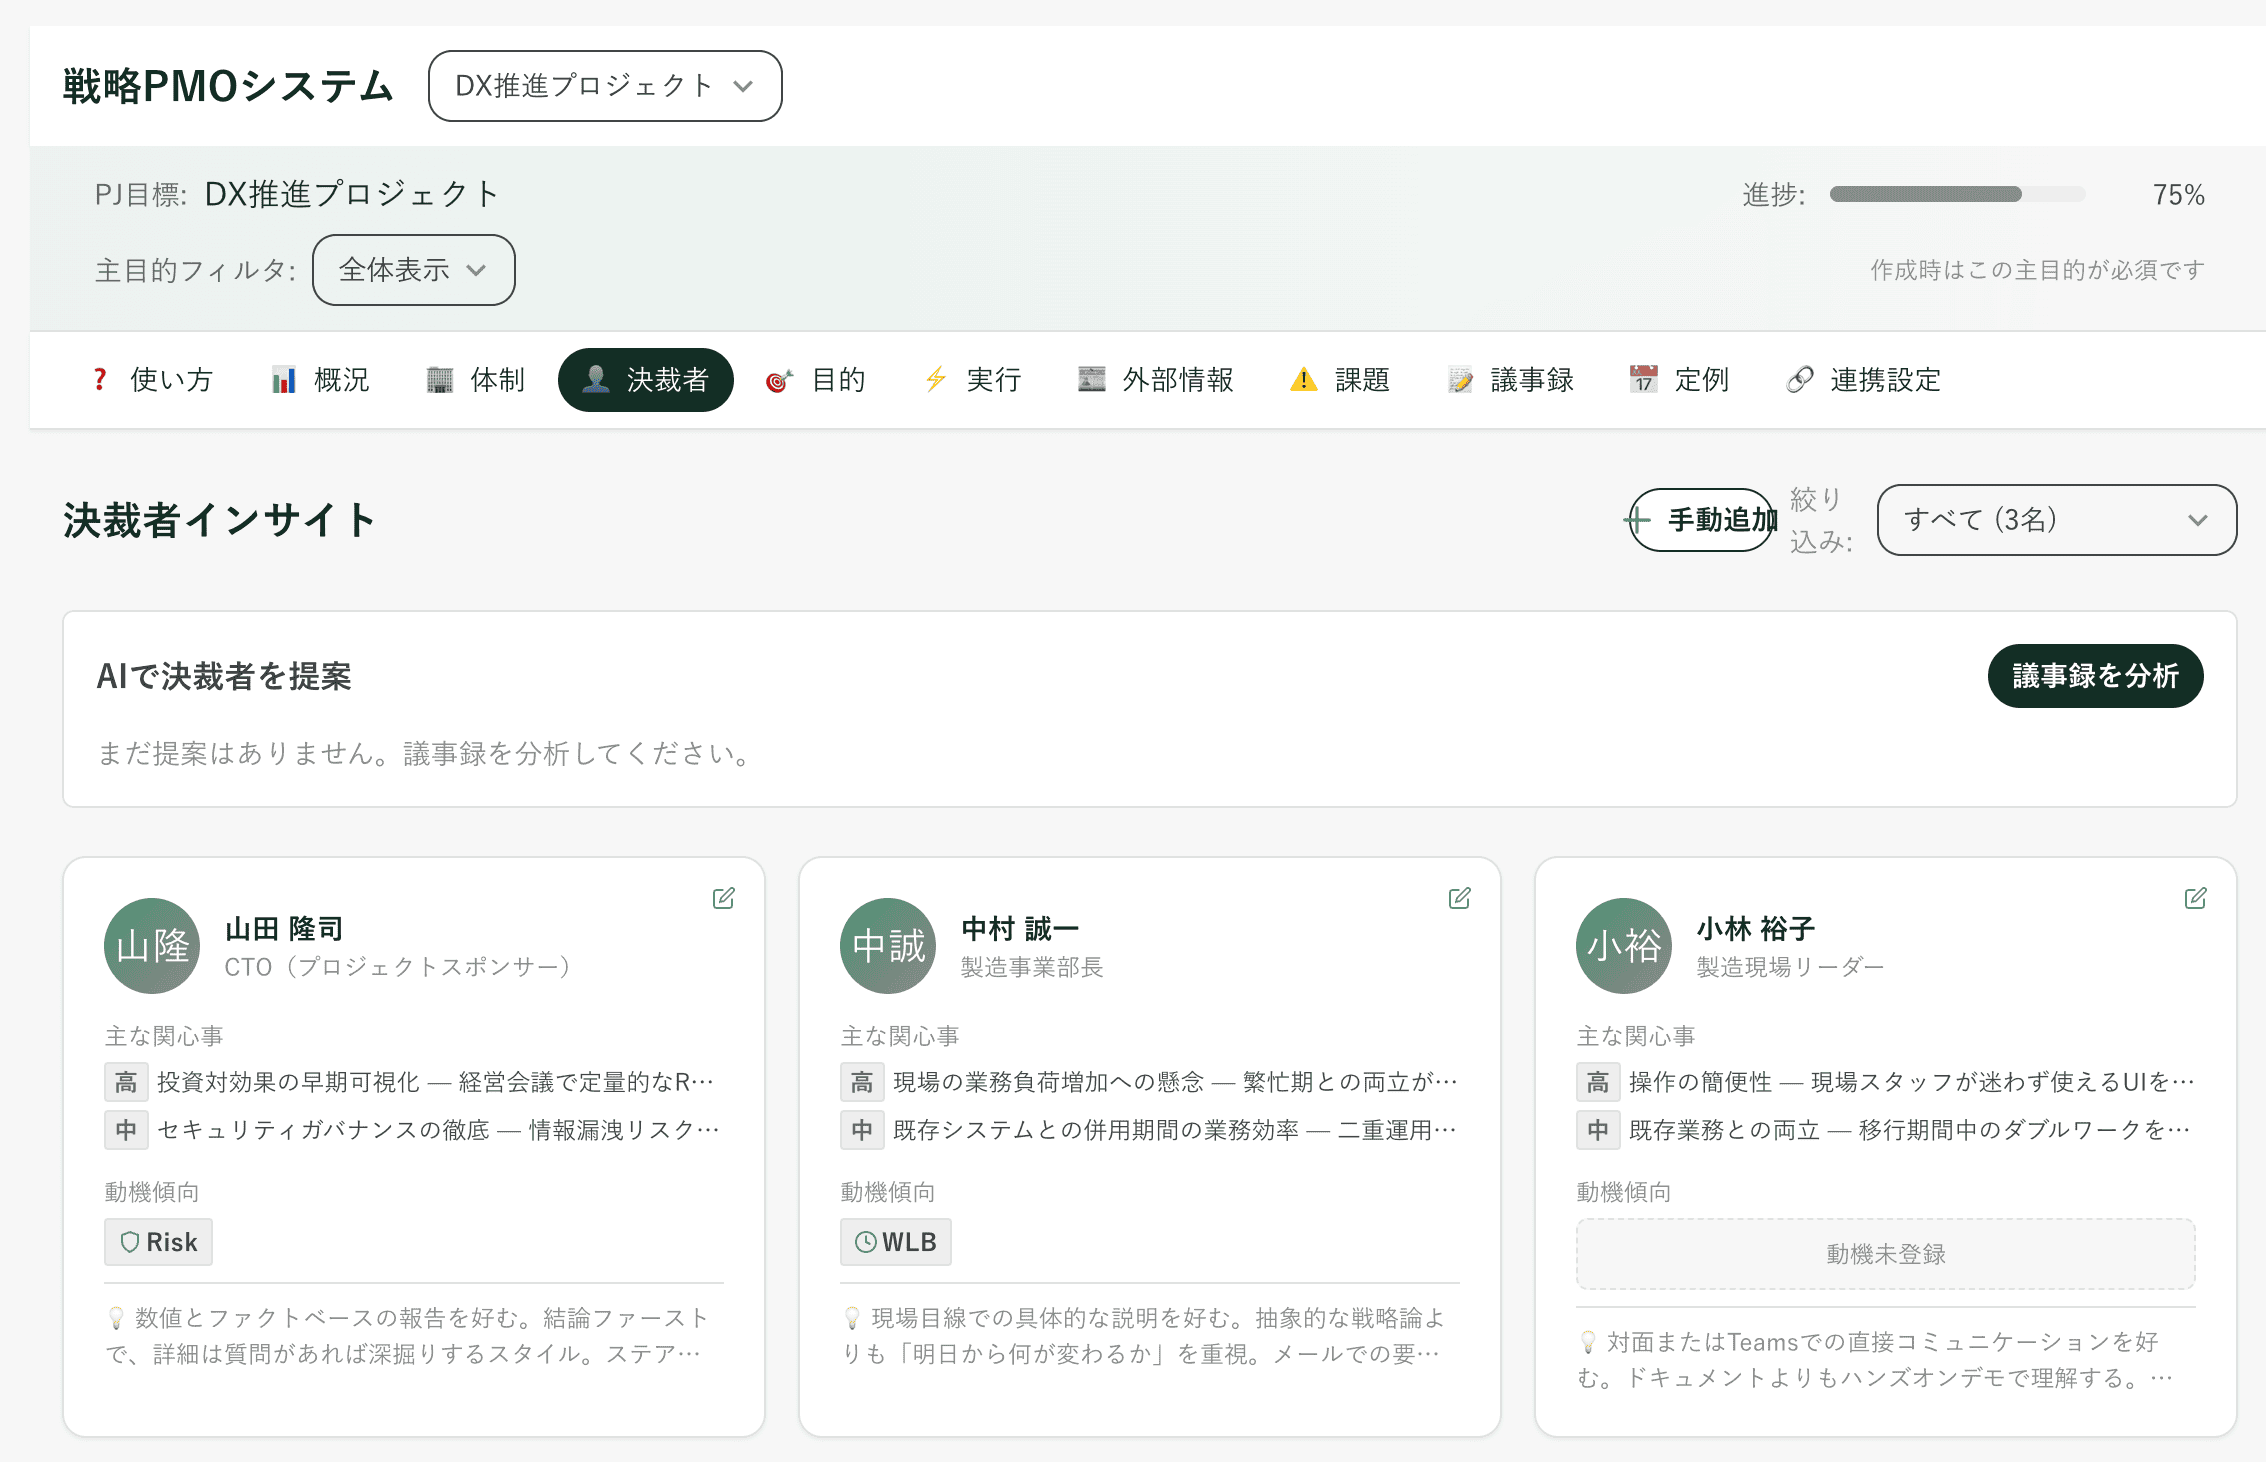Click the 75% progress bar
This screenshot has width=2266, height=1462.
(x=1956, y=194)
